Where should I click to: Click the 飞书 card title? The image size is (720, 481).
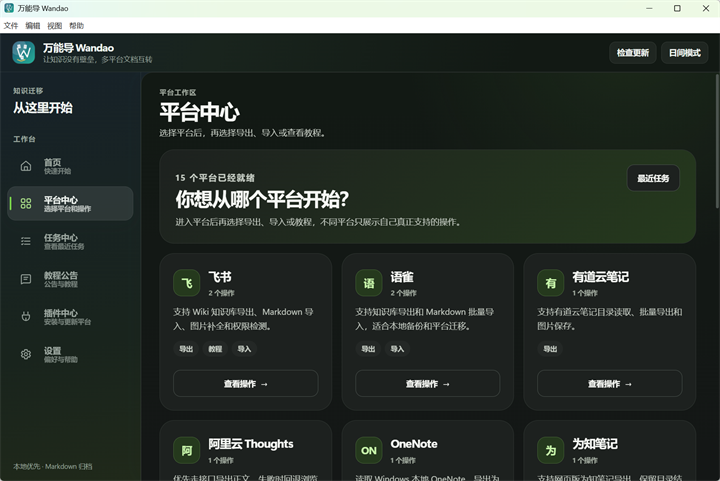pos(220,277)
